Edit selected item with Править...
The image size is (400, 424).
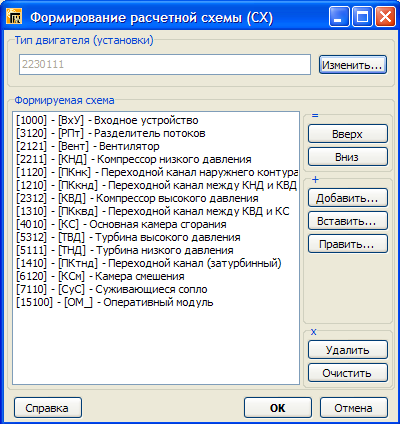pyautogui.click(x=348, y=244)
